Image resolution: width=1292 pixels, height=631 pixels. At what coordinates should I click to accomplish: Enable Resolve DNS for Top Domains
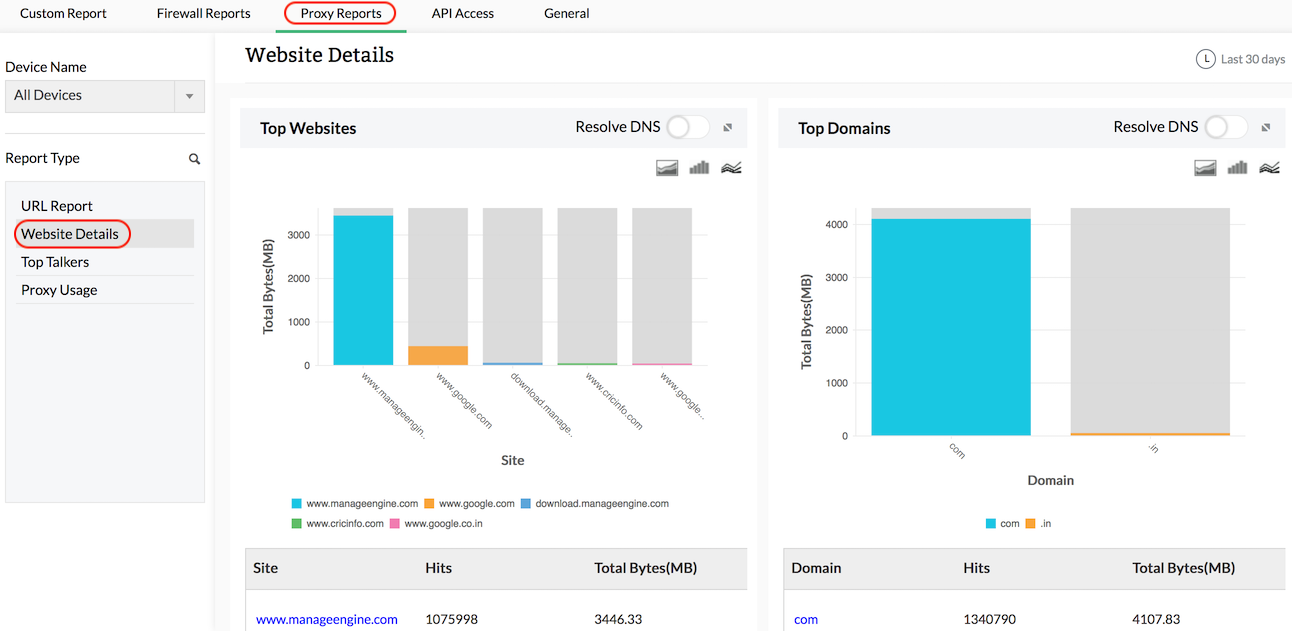1226,127
